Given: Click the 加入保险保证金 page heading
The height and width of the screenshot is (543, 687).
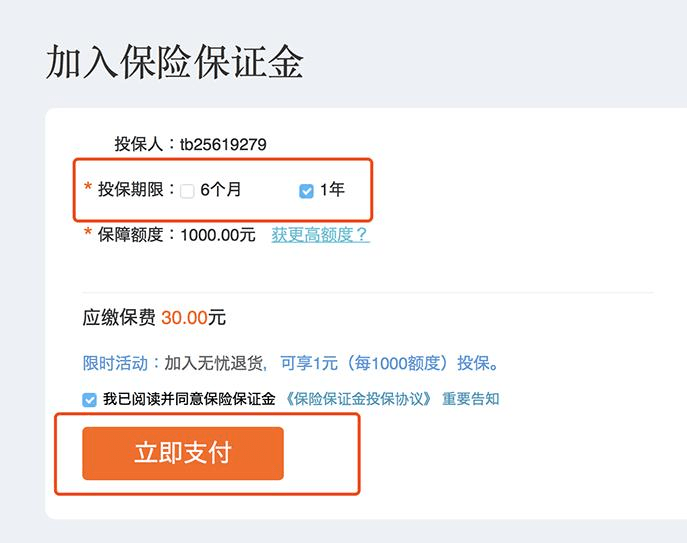Looking at the screenshot, I should pos(174,62).
